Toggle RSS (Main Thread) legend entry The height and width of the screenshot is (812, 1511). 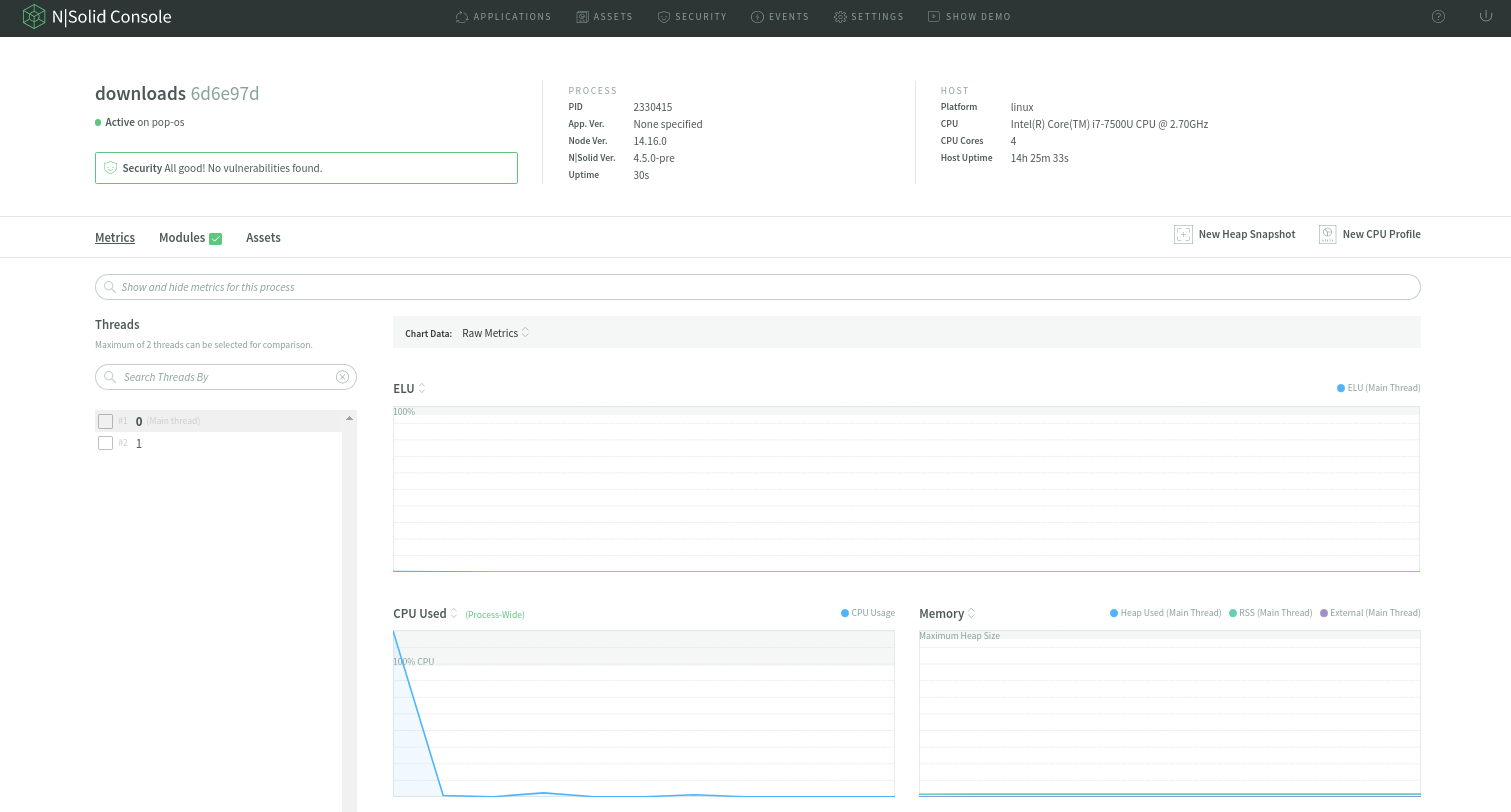coord(1270,613)
